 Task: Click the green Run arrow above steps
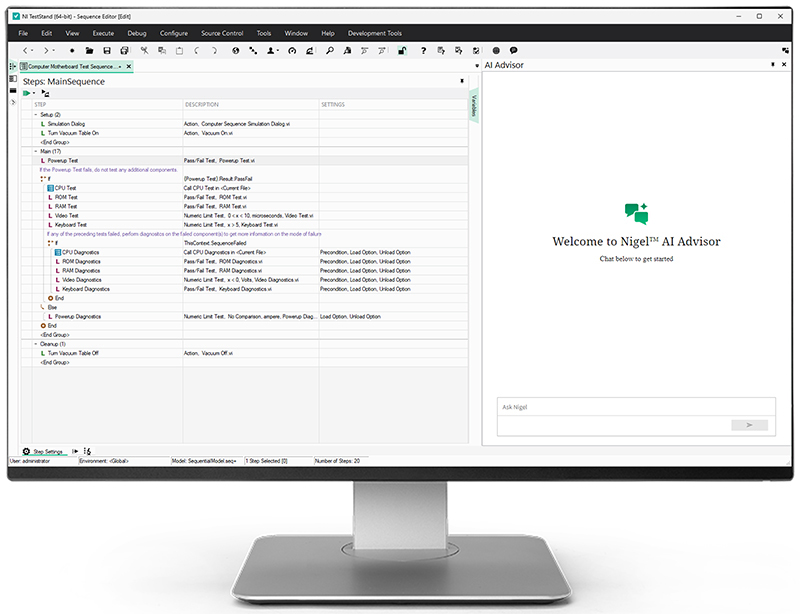click(x=27, y=93)
